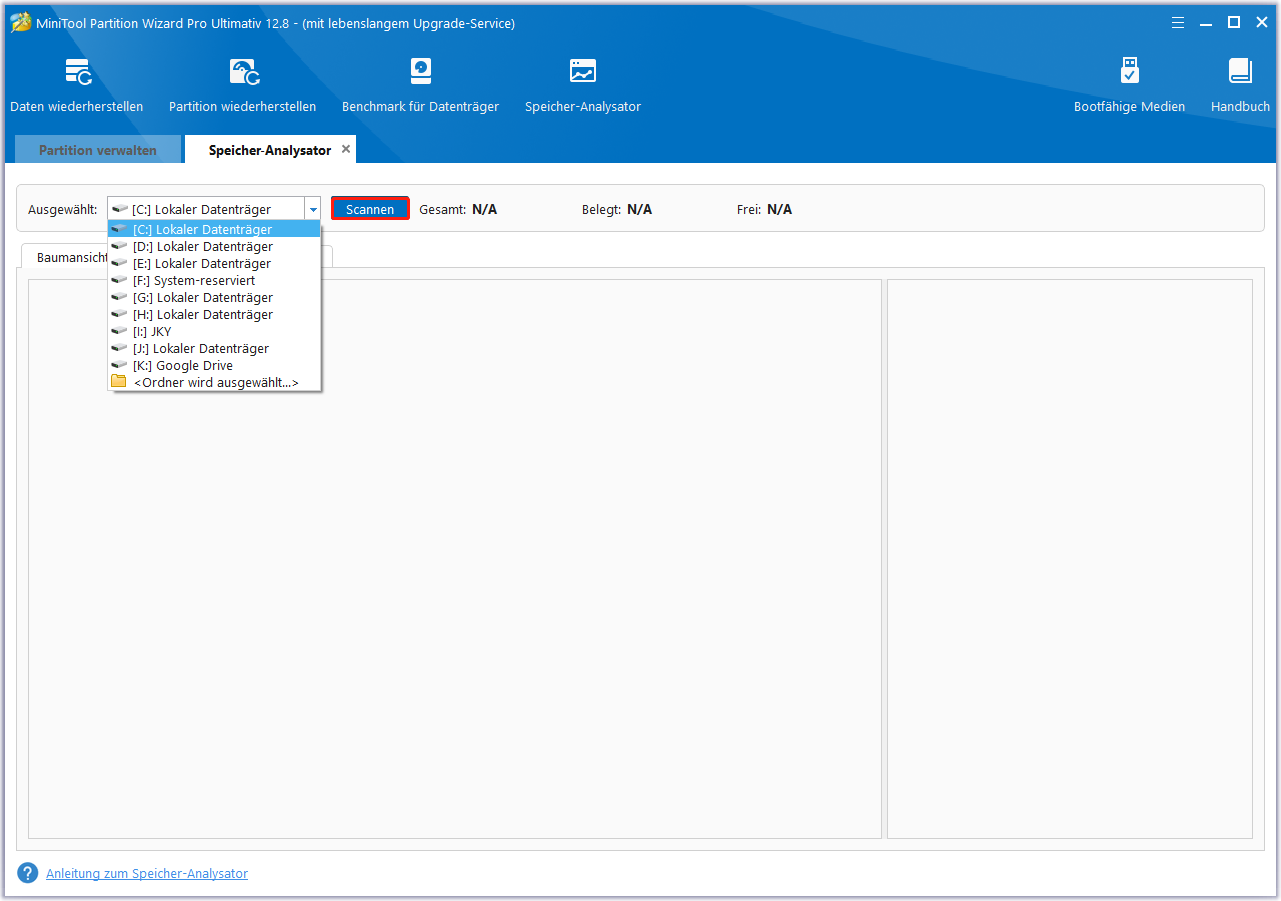Open Daten wiederherstellen tool
This screenshot has height=901, width=1281.
coord(77,85)
